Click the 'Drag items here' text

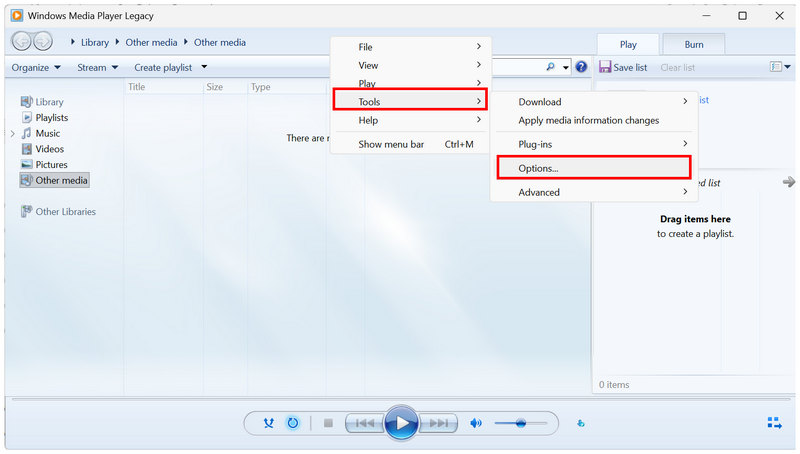click(695, 219)
